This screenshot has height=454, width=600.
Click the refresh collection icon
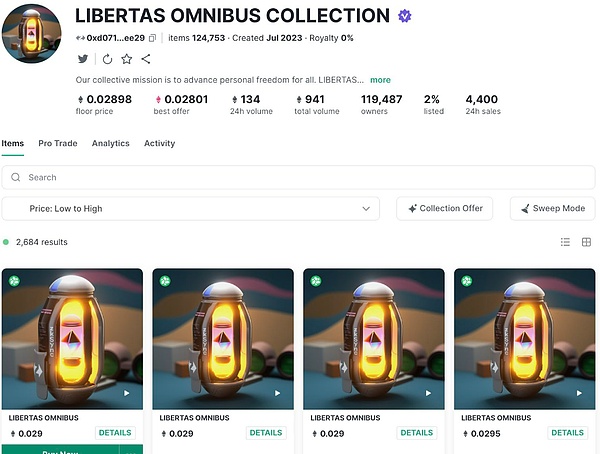click(x=107, y=59)
